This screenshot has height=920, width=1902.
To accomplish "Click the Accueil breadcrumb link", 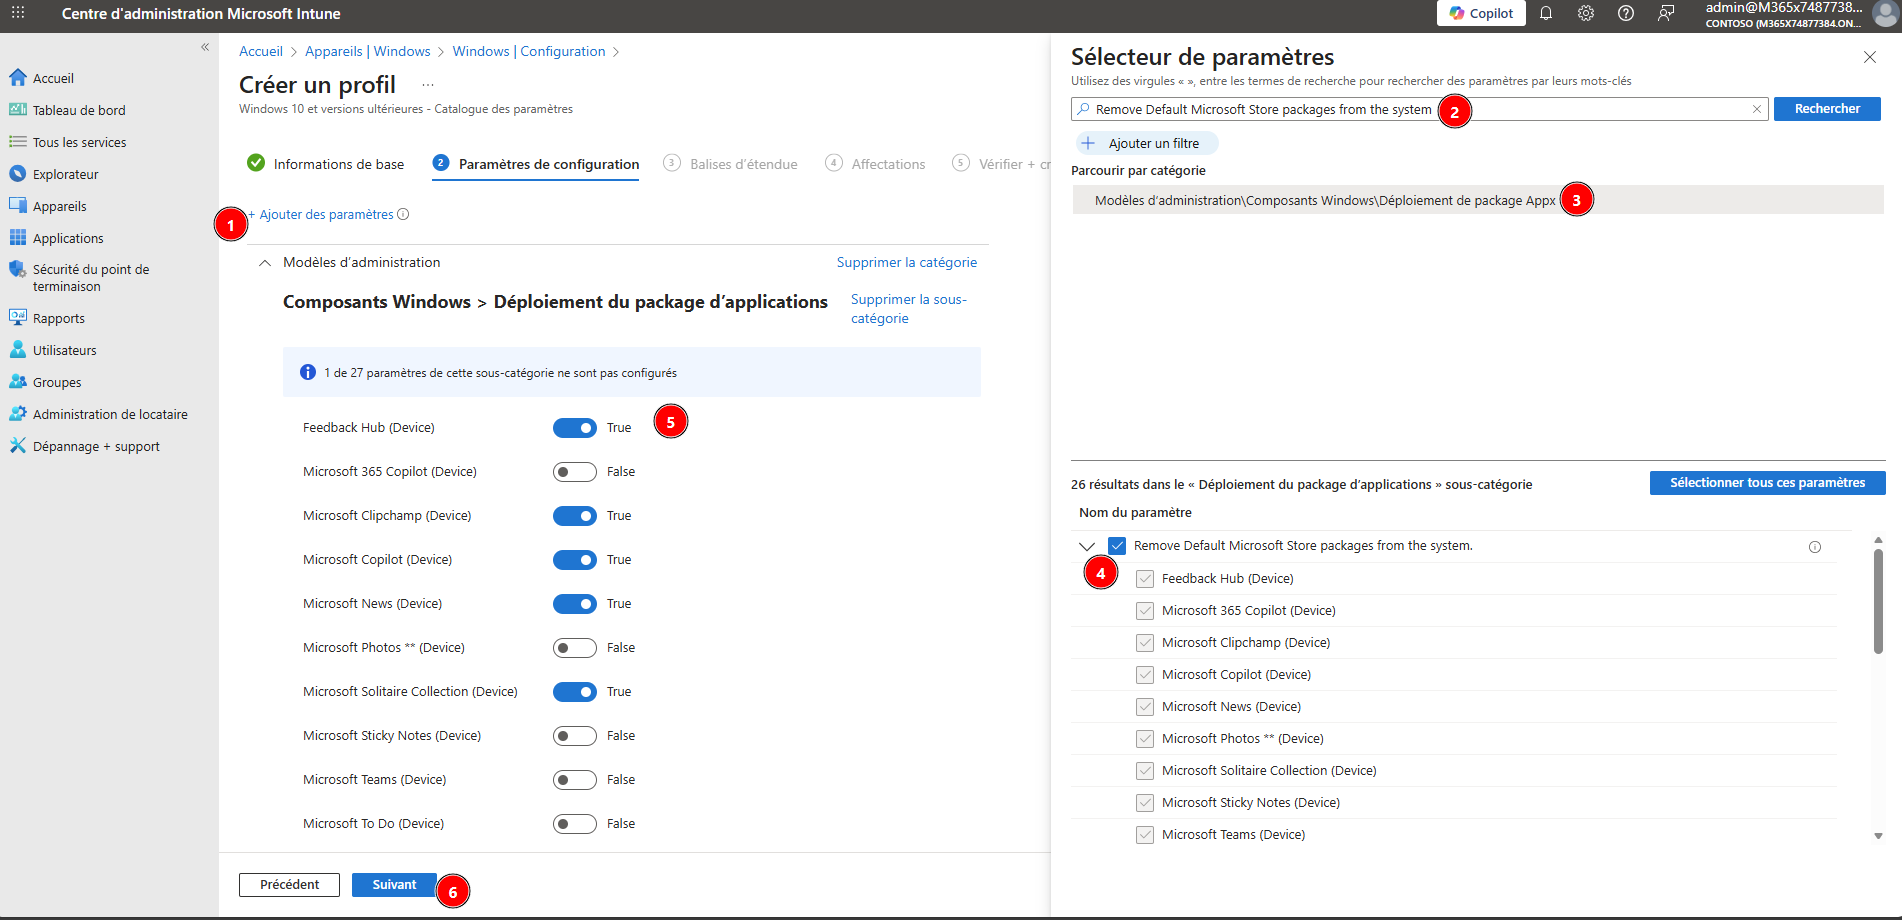I will (261, 51).
